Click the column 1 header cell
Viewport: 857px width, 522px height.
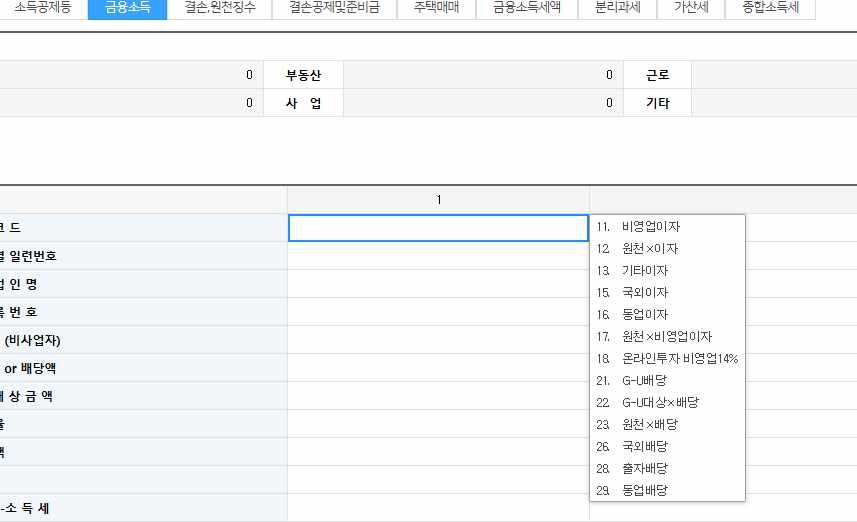[x=438, y=200]
